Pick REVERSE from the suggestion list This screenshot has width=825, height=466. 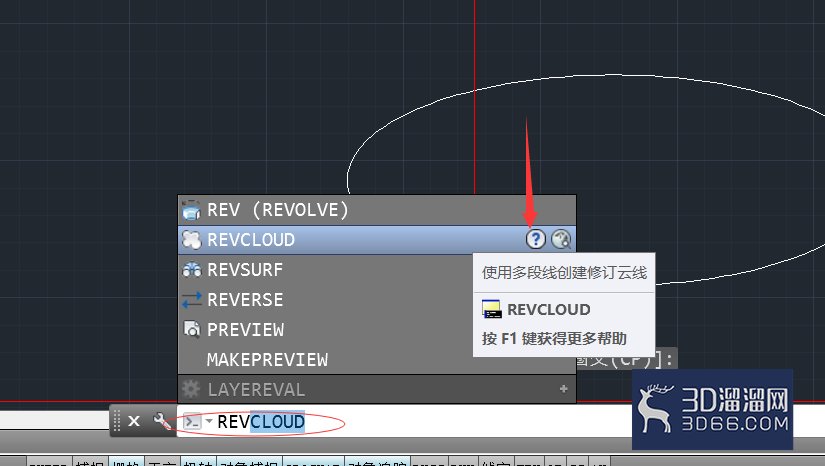pyautogui.click(x=326, y=300)
